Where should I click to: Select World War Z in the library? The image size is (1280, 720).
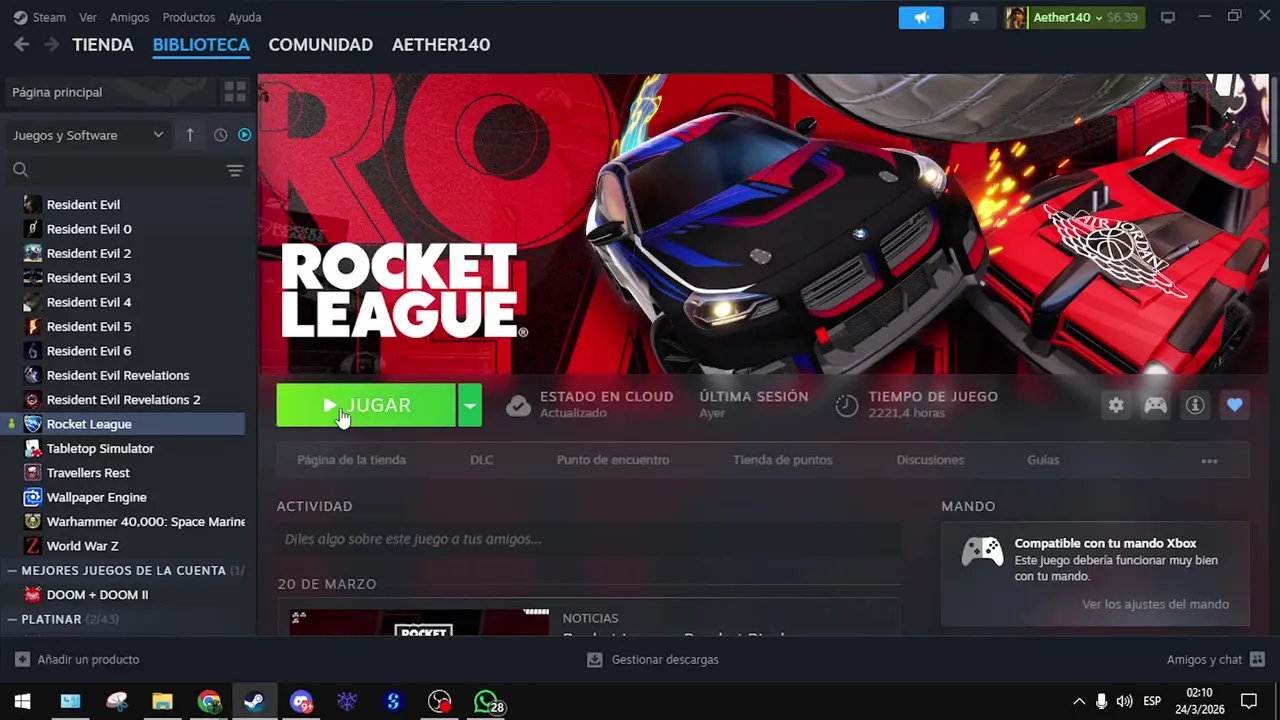pyautogui.click(x=82, y=546)
